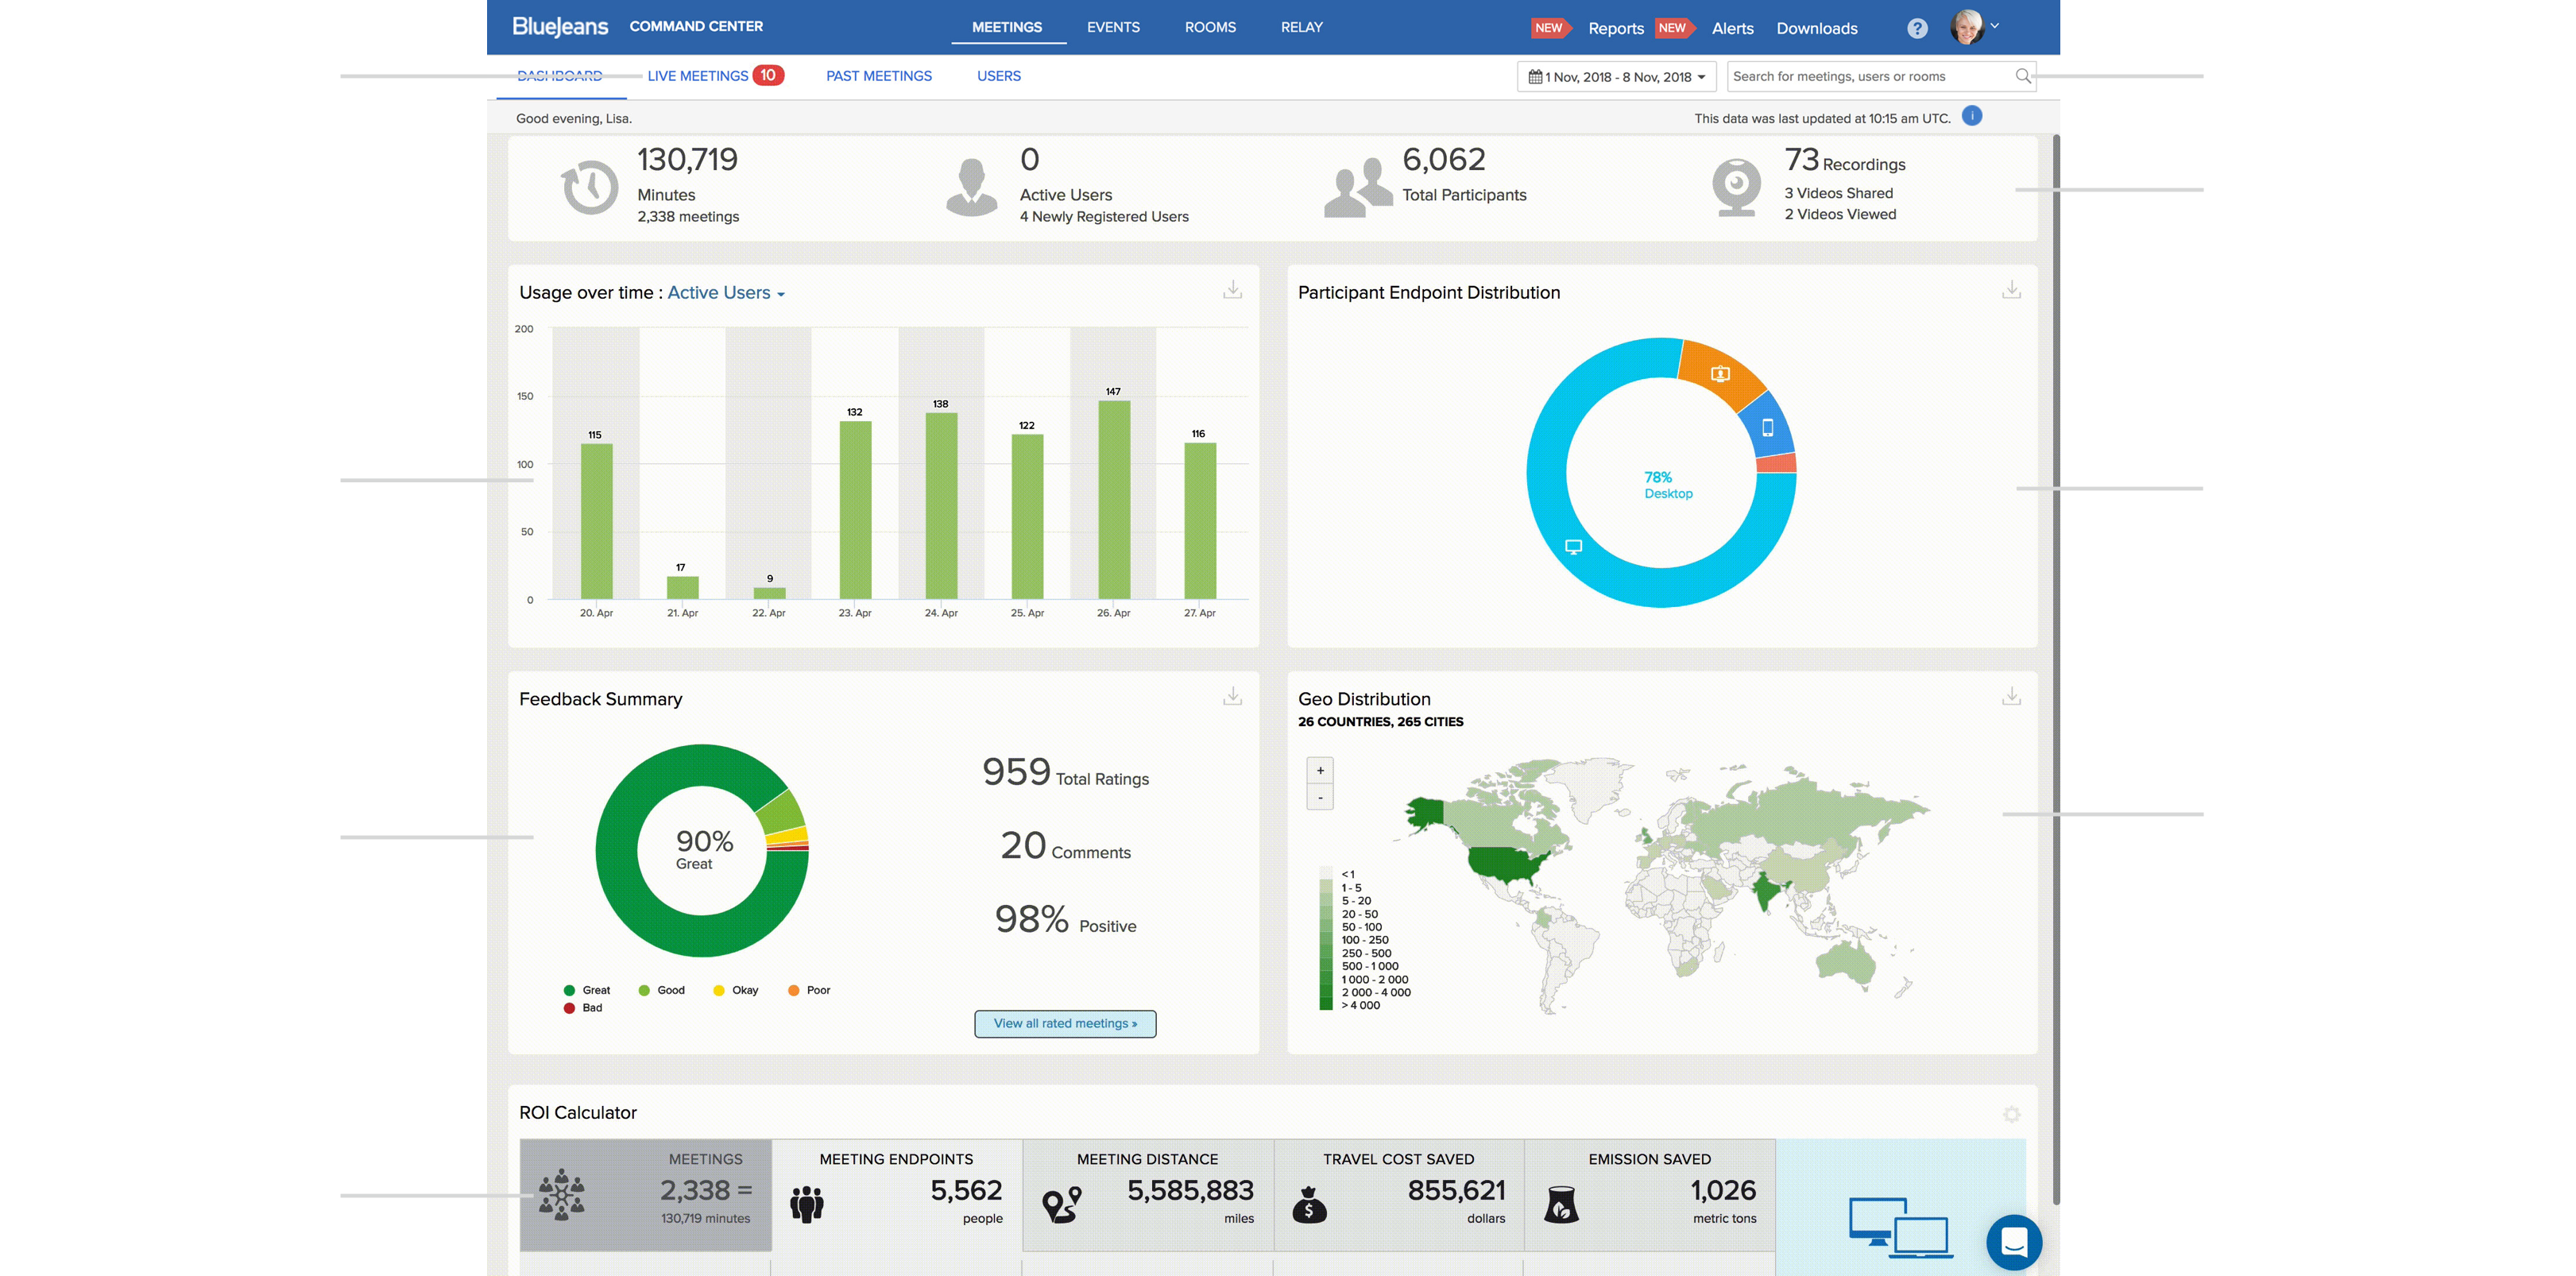Click the View all rated meetings button
The height and width of the screenshot is (1276, 2576).
click(1064, 1023)
